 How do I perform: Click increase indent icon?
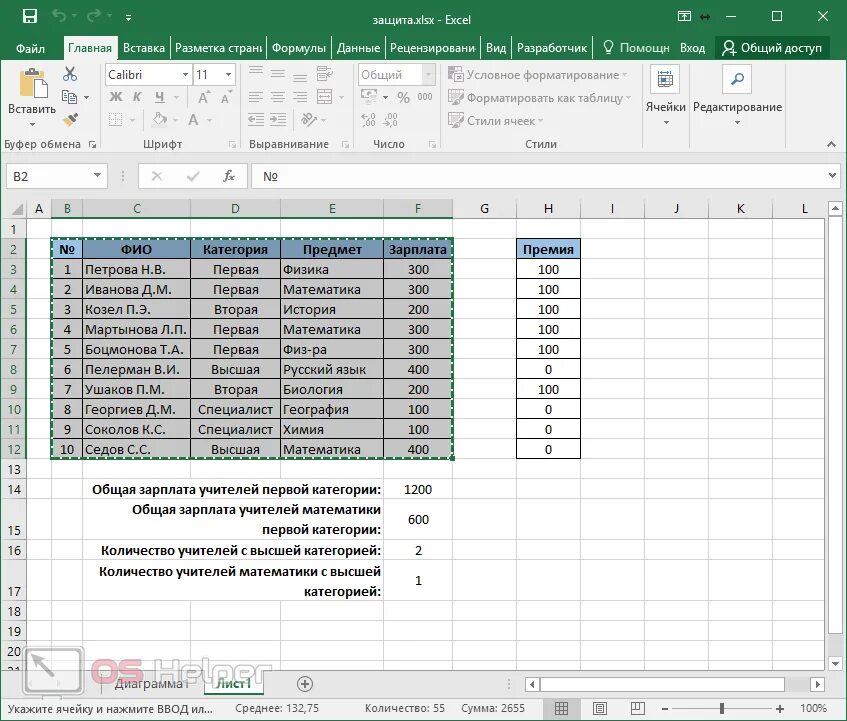click(x=278, y=120)
